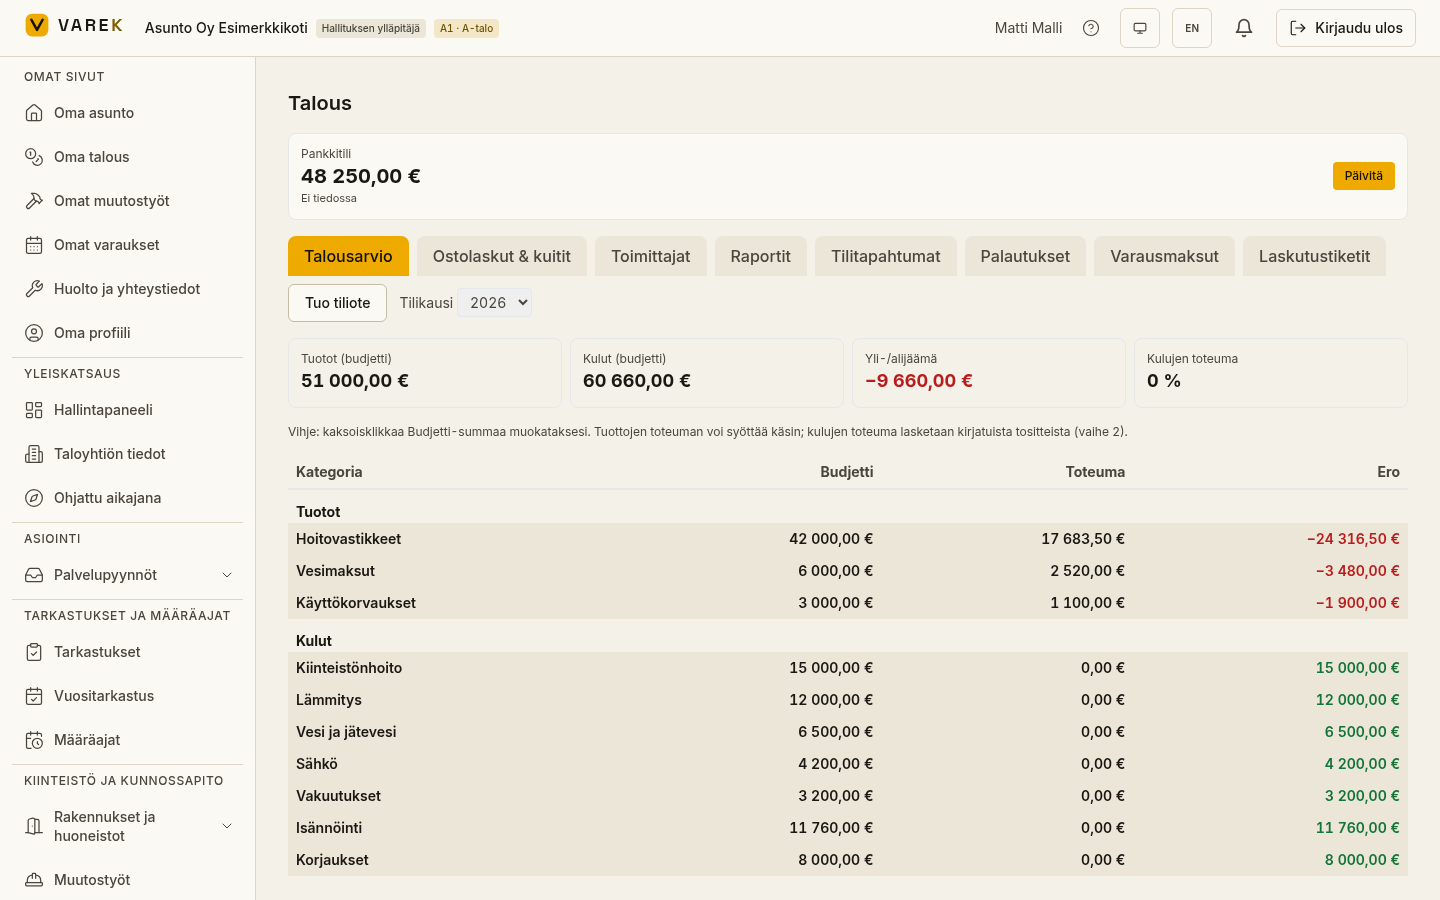Click the Oma talous coins icon
This screenshot has height=900, width=1440.
(x=34, y=157)
